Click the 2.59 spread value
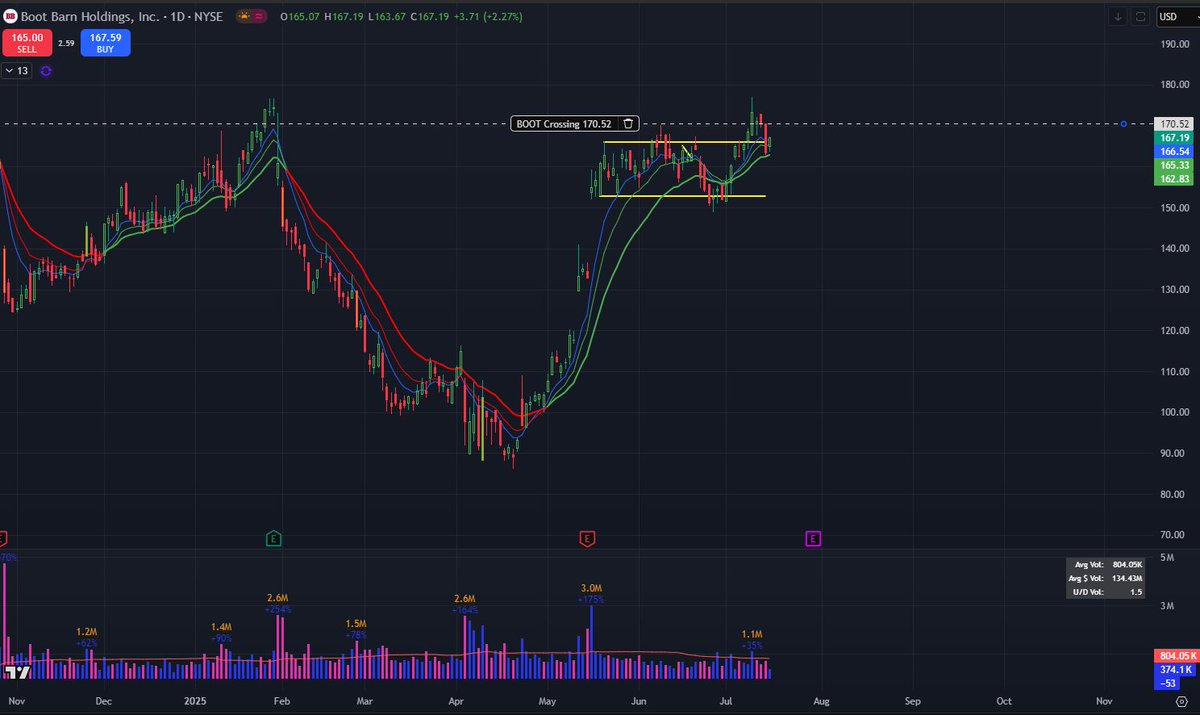The image size is (1200, 715). click(x=66, y=43)
